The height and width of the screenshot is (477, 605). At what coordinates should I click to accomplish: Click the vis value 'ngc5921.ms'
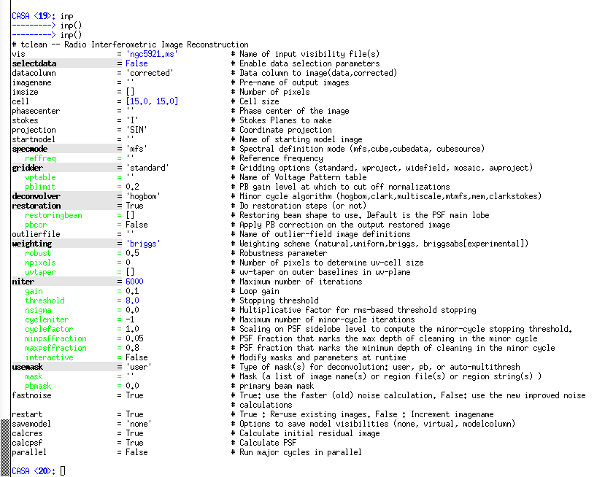click(x=152, y=54)
